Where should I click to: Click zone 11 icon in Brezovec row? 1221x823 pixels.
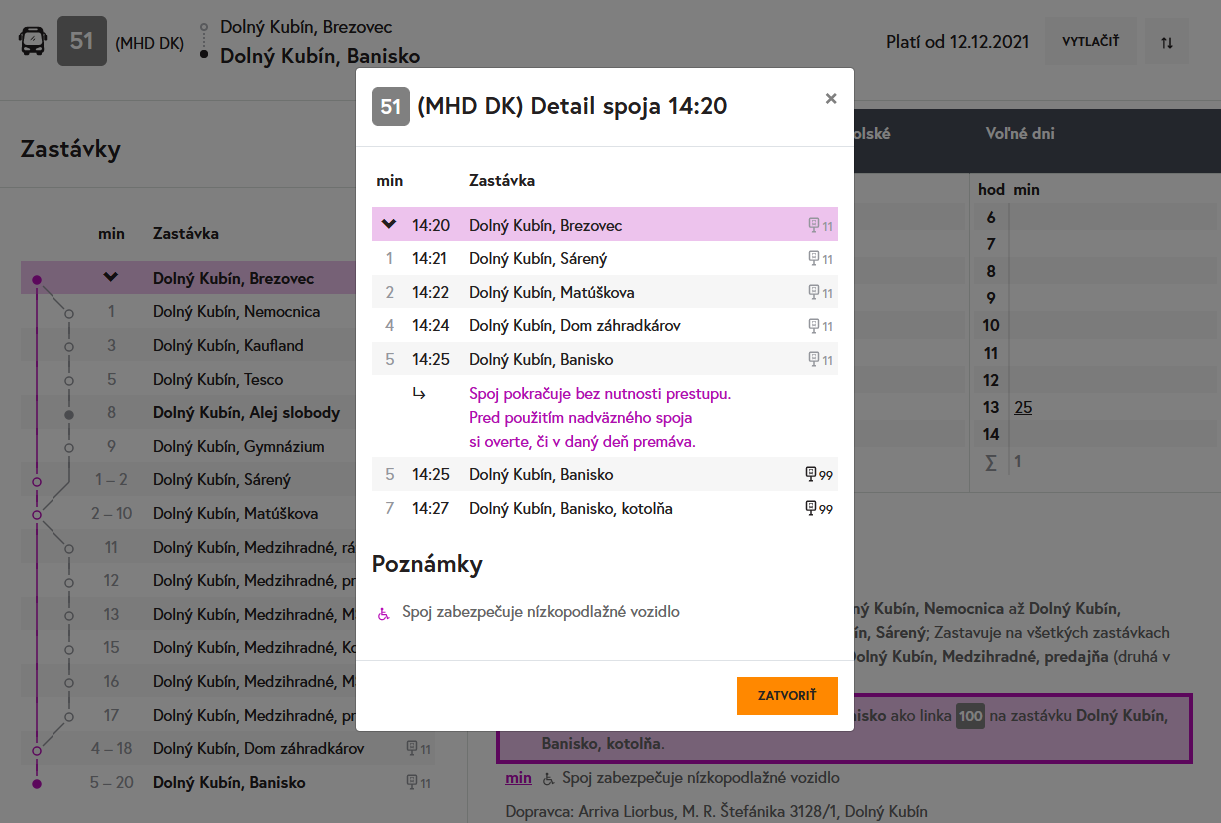coord(820,226)
